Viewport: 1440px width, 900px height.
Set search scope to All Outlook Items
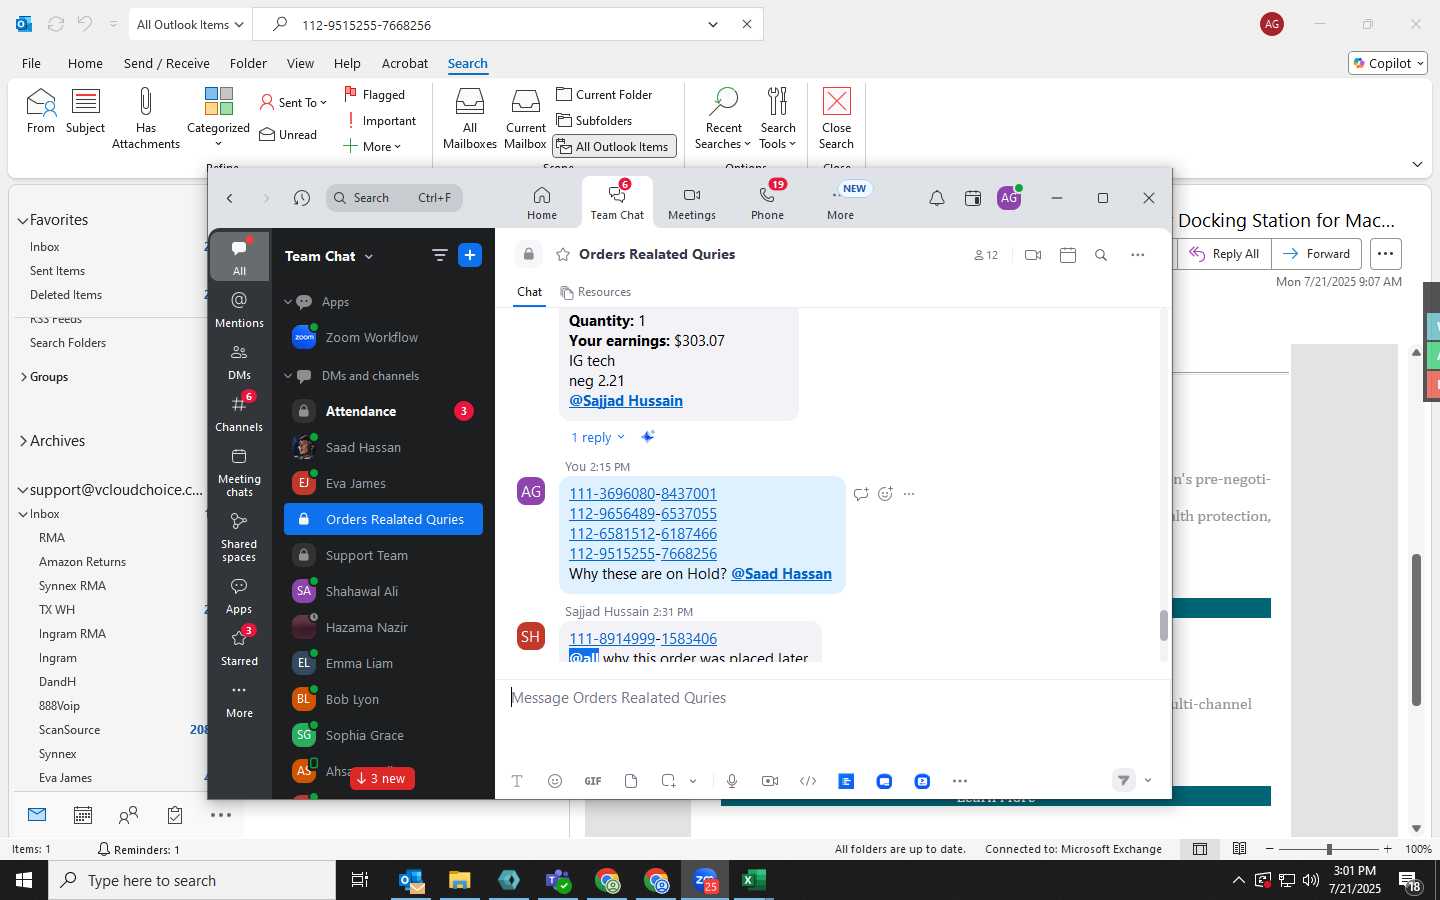[613, 147]
